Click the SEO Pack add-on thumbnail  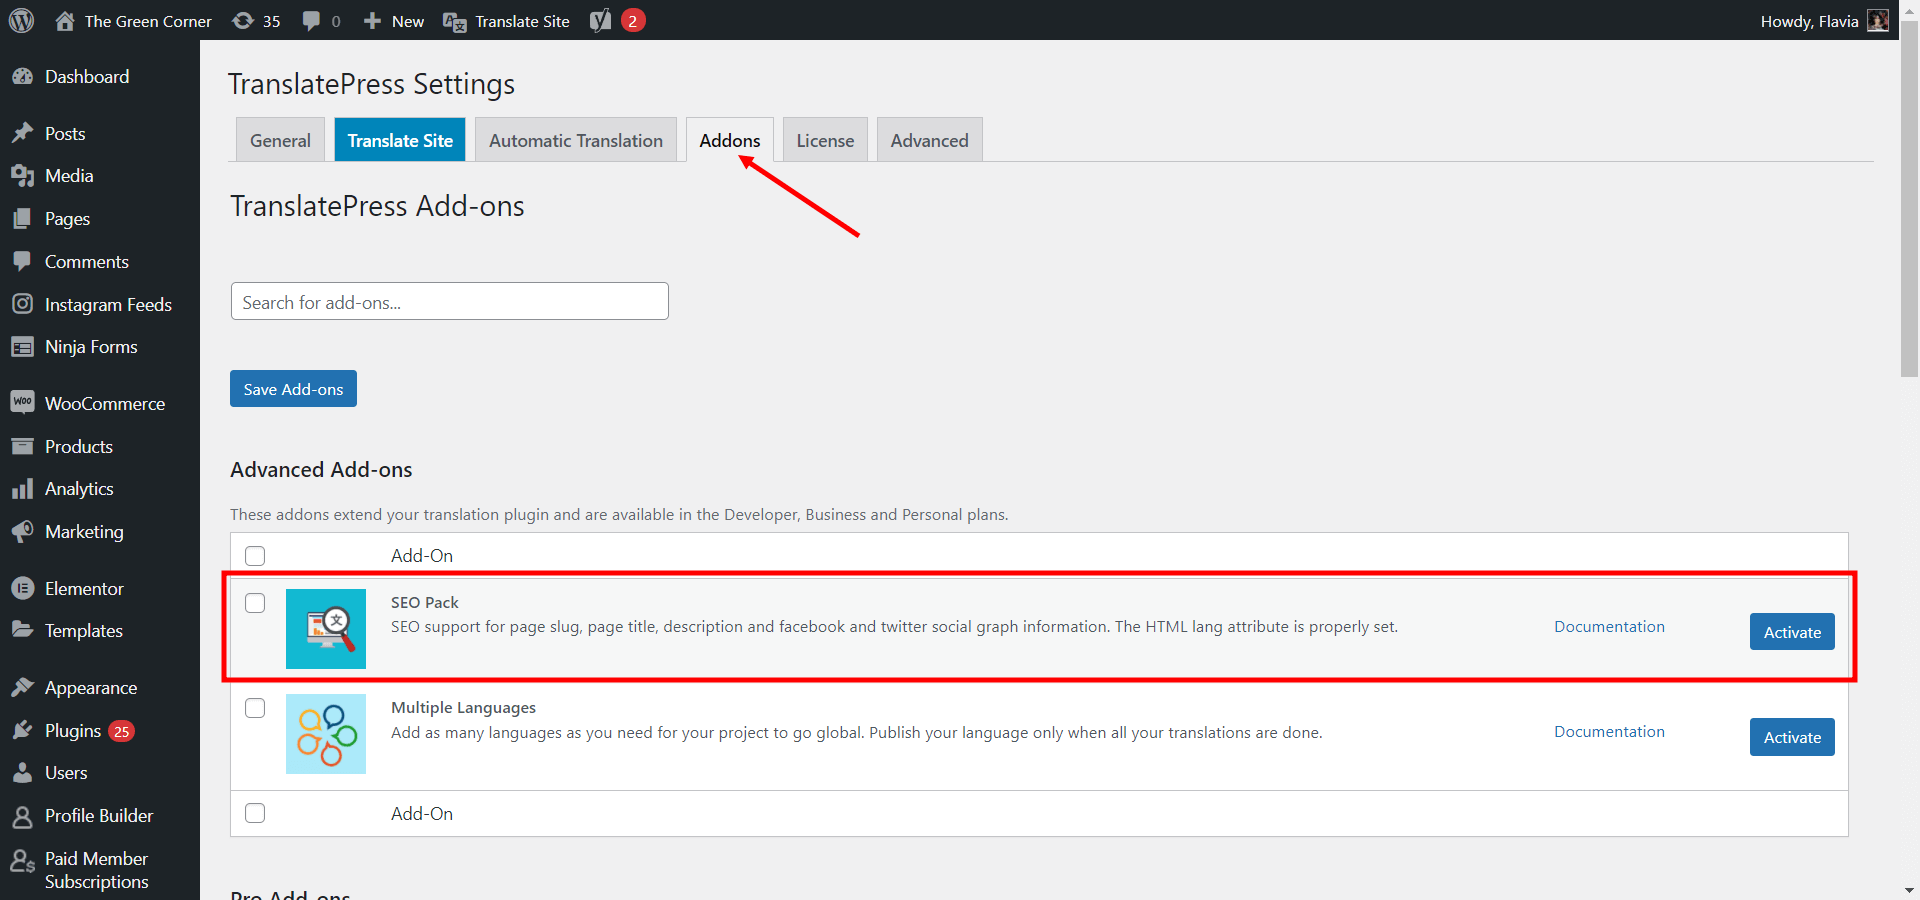tap(326, 629)
